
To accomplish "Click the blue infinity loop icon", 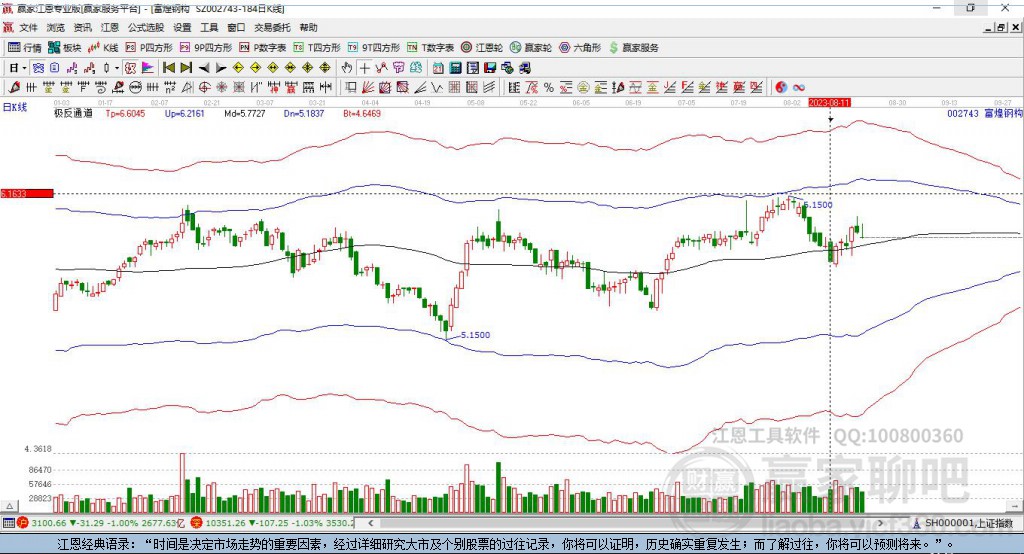I will [799, 87].
